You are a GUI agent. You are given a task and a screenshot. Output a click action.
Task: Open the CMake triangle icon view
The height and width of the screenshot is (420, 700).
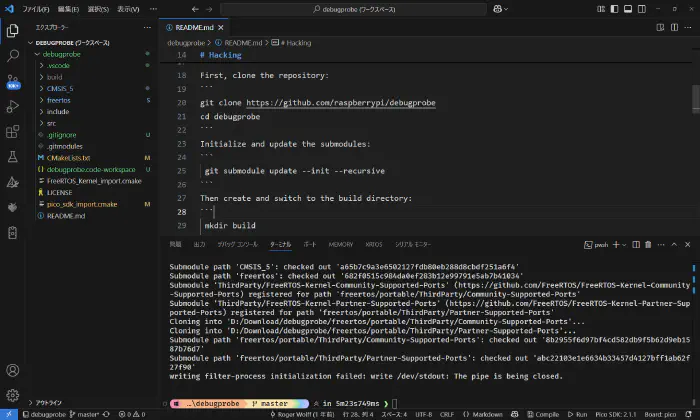tap(12, 182)
